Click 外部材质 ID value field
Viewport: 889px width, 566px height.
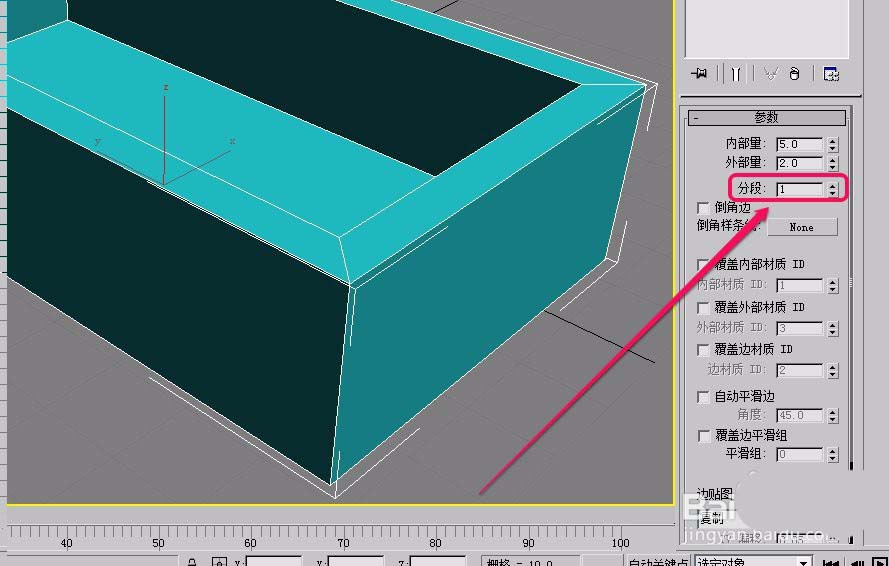tap(799, 328)
